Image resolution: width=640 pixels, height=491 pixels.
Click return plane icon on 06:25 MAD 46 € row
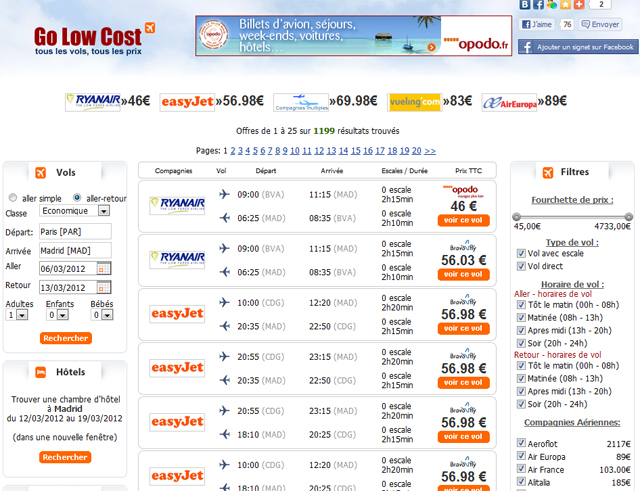(224, 218)
